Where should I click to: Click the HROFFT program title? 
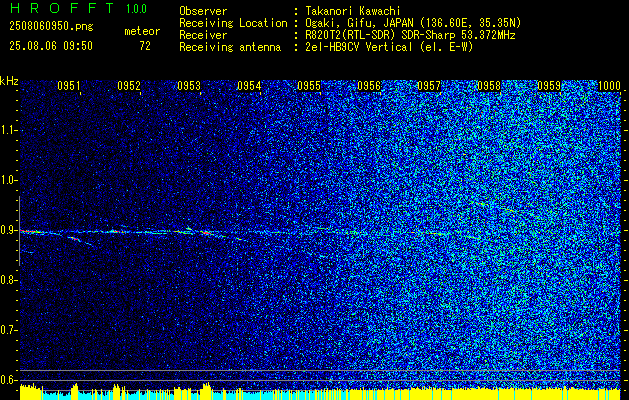(x=61, y=8)
